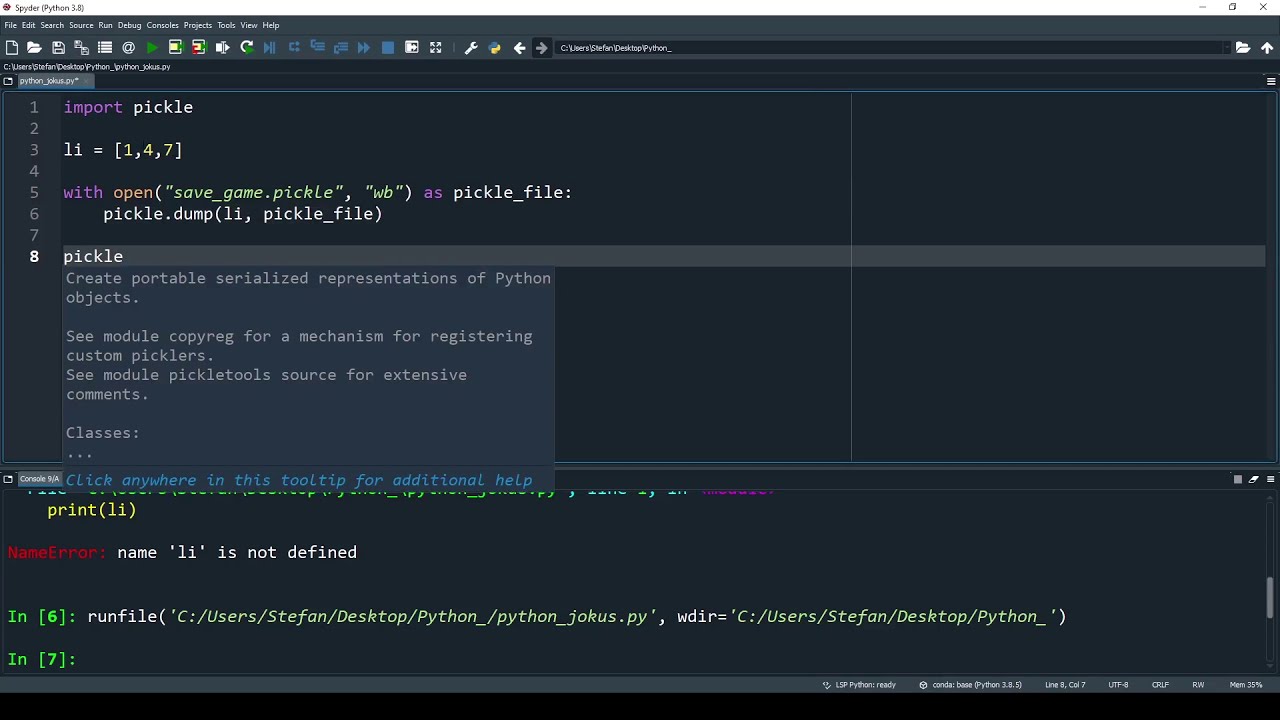Click Line 8, Col 7 status
The height and width of the screenshot is (720, 1280).
(x=1065, y=685)
